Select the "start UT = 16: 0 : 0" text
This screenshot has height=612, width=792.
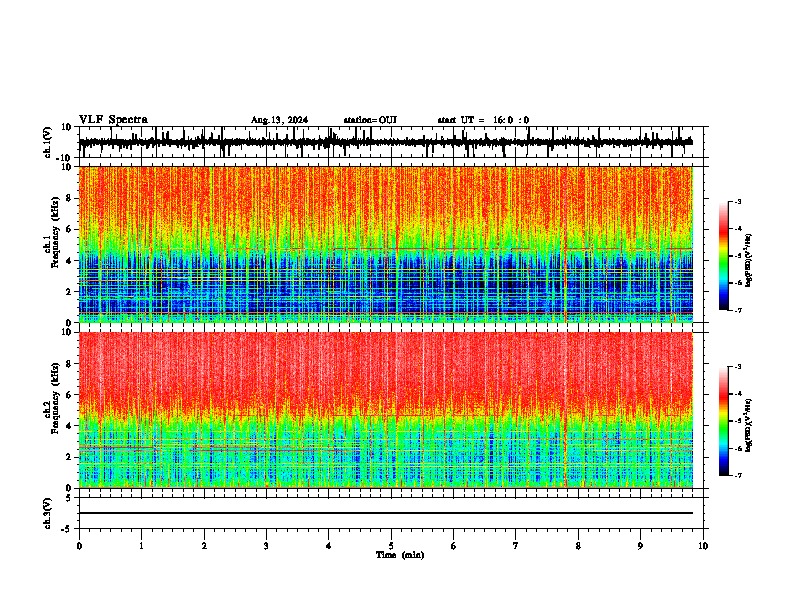[483, 120]
